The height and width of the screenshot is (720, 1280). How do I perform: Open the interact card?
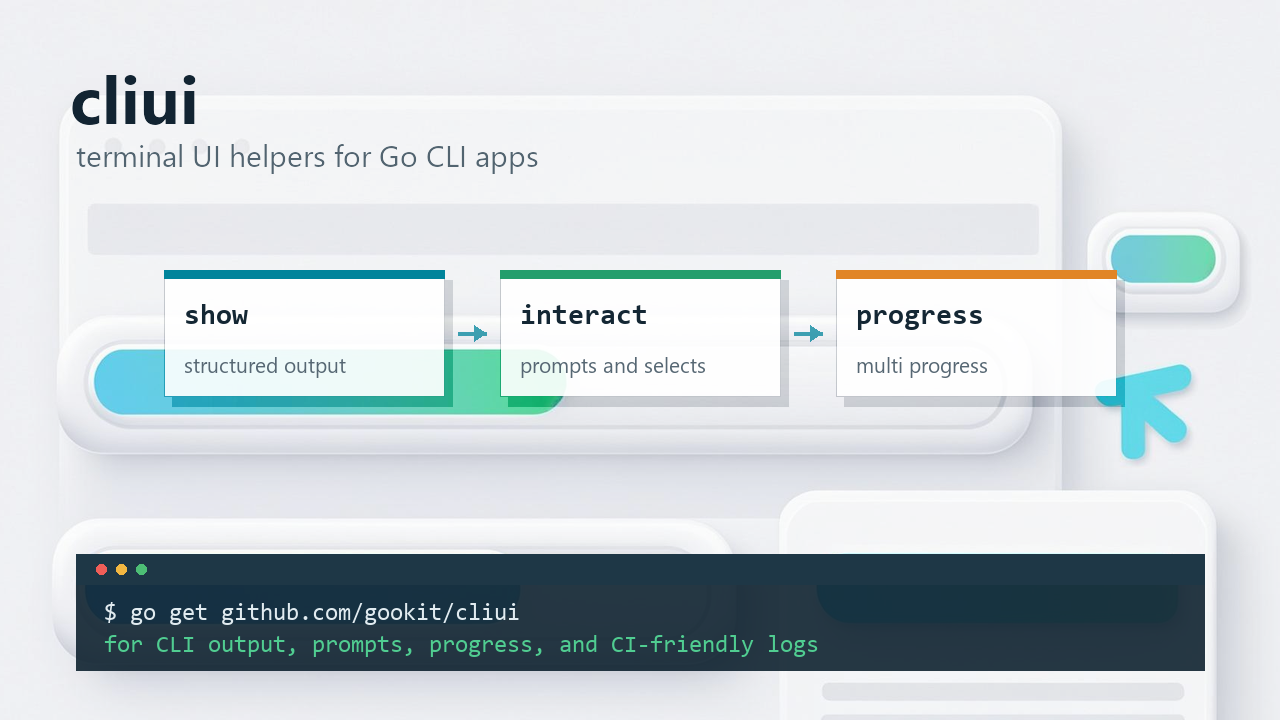640,333
